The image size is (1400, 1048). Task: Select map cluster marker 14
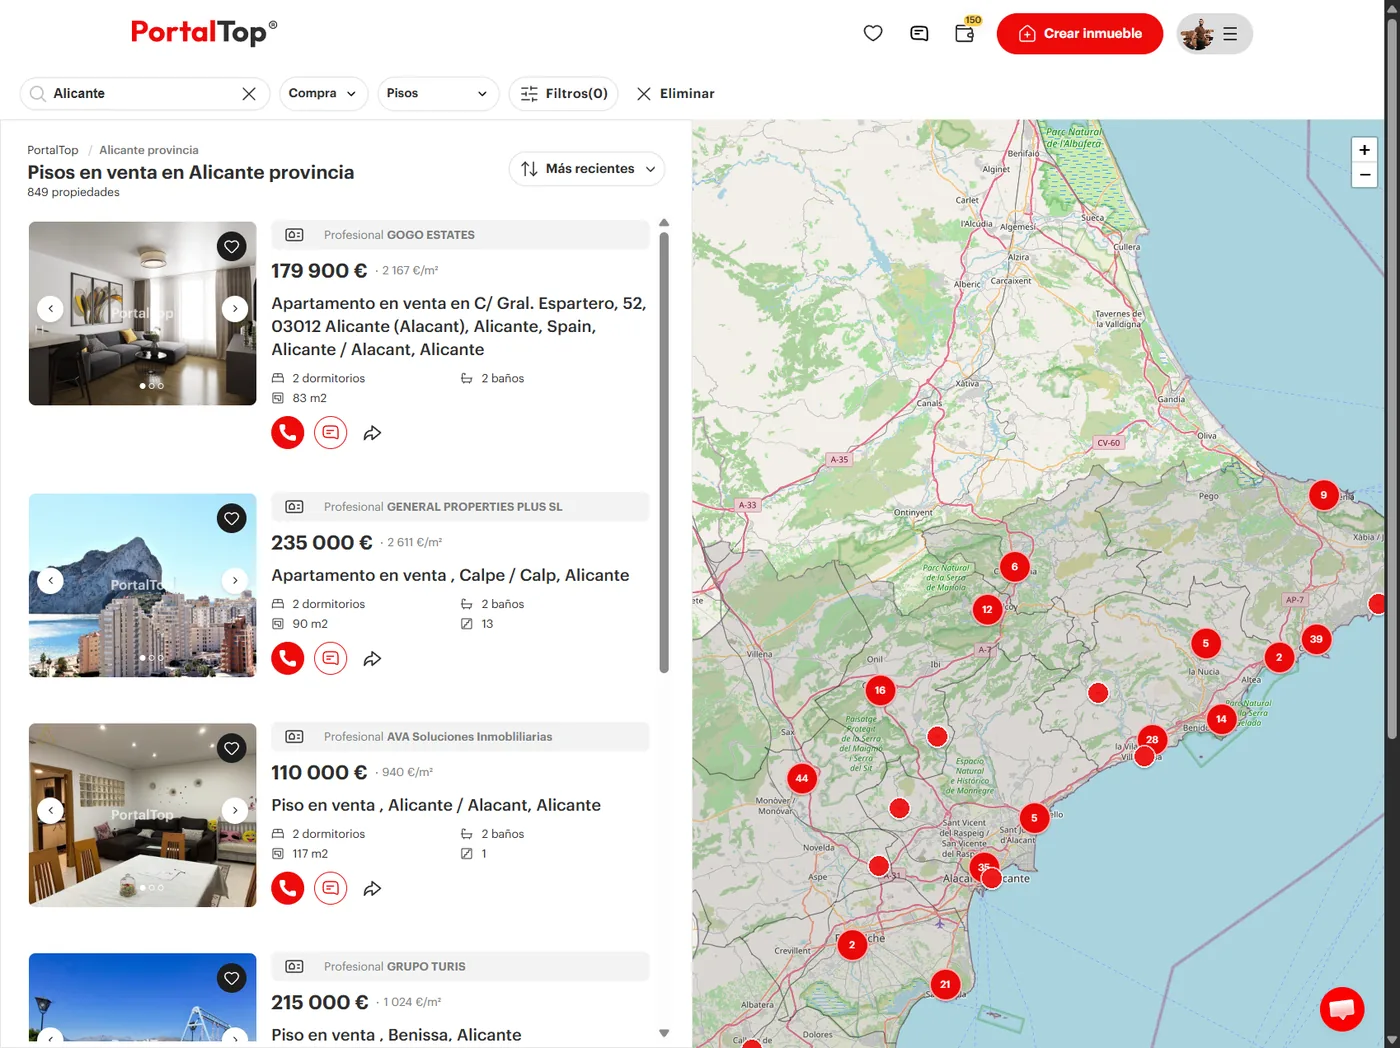point(1221,719)
